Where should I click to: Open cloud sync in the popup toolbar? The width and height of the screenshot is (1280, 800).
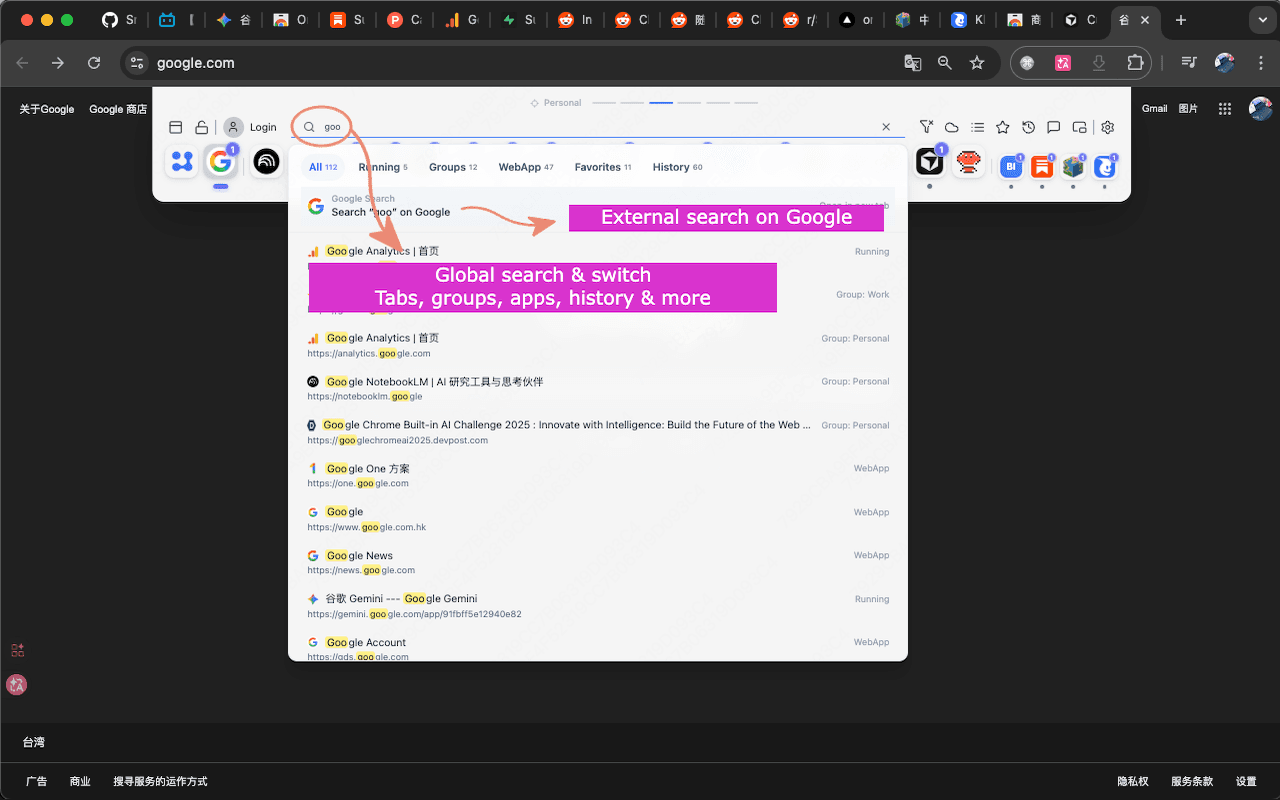click(x=951, y=127)
